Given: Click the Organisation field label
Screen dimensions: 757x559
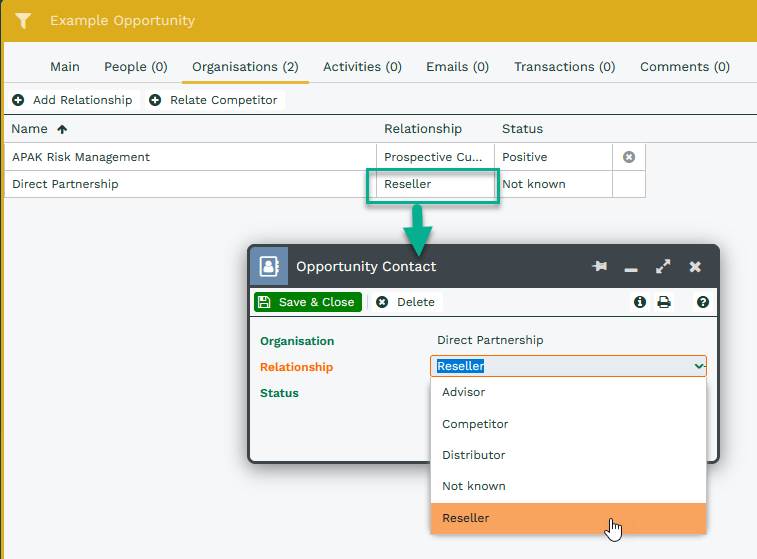Looking at the screenshot, I should point(297,341).
